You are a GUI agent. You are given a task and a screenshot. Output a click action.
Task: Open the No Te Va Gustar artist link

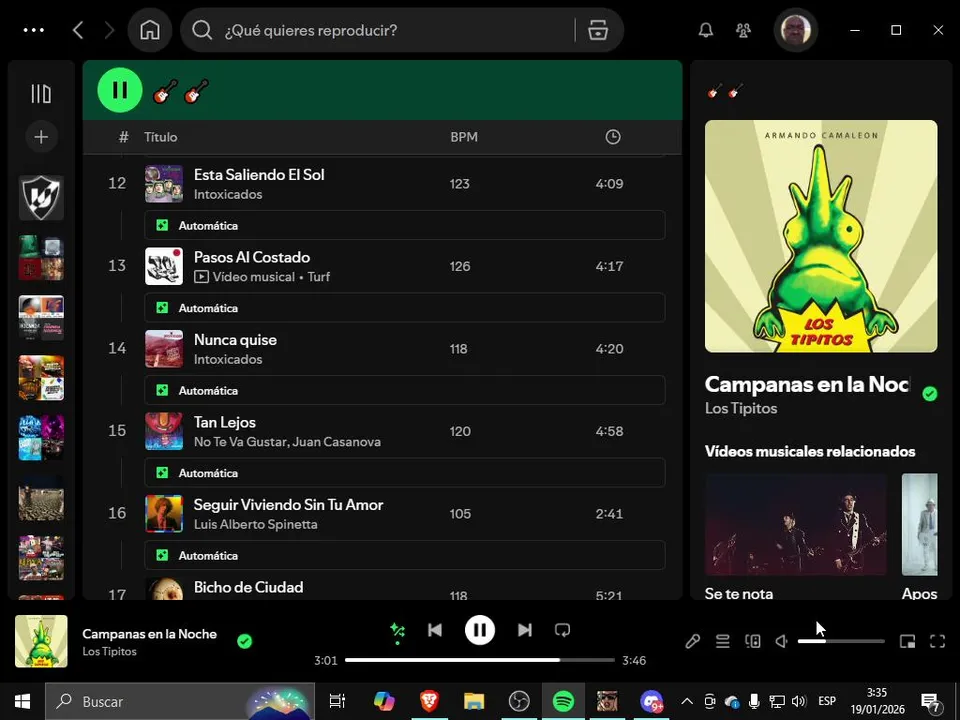coord(240,441)
